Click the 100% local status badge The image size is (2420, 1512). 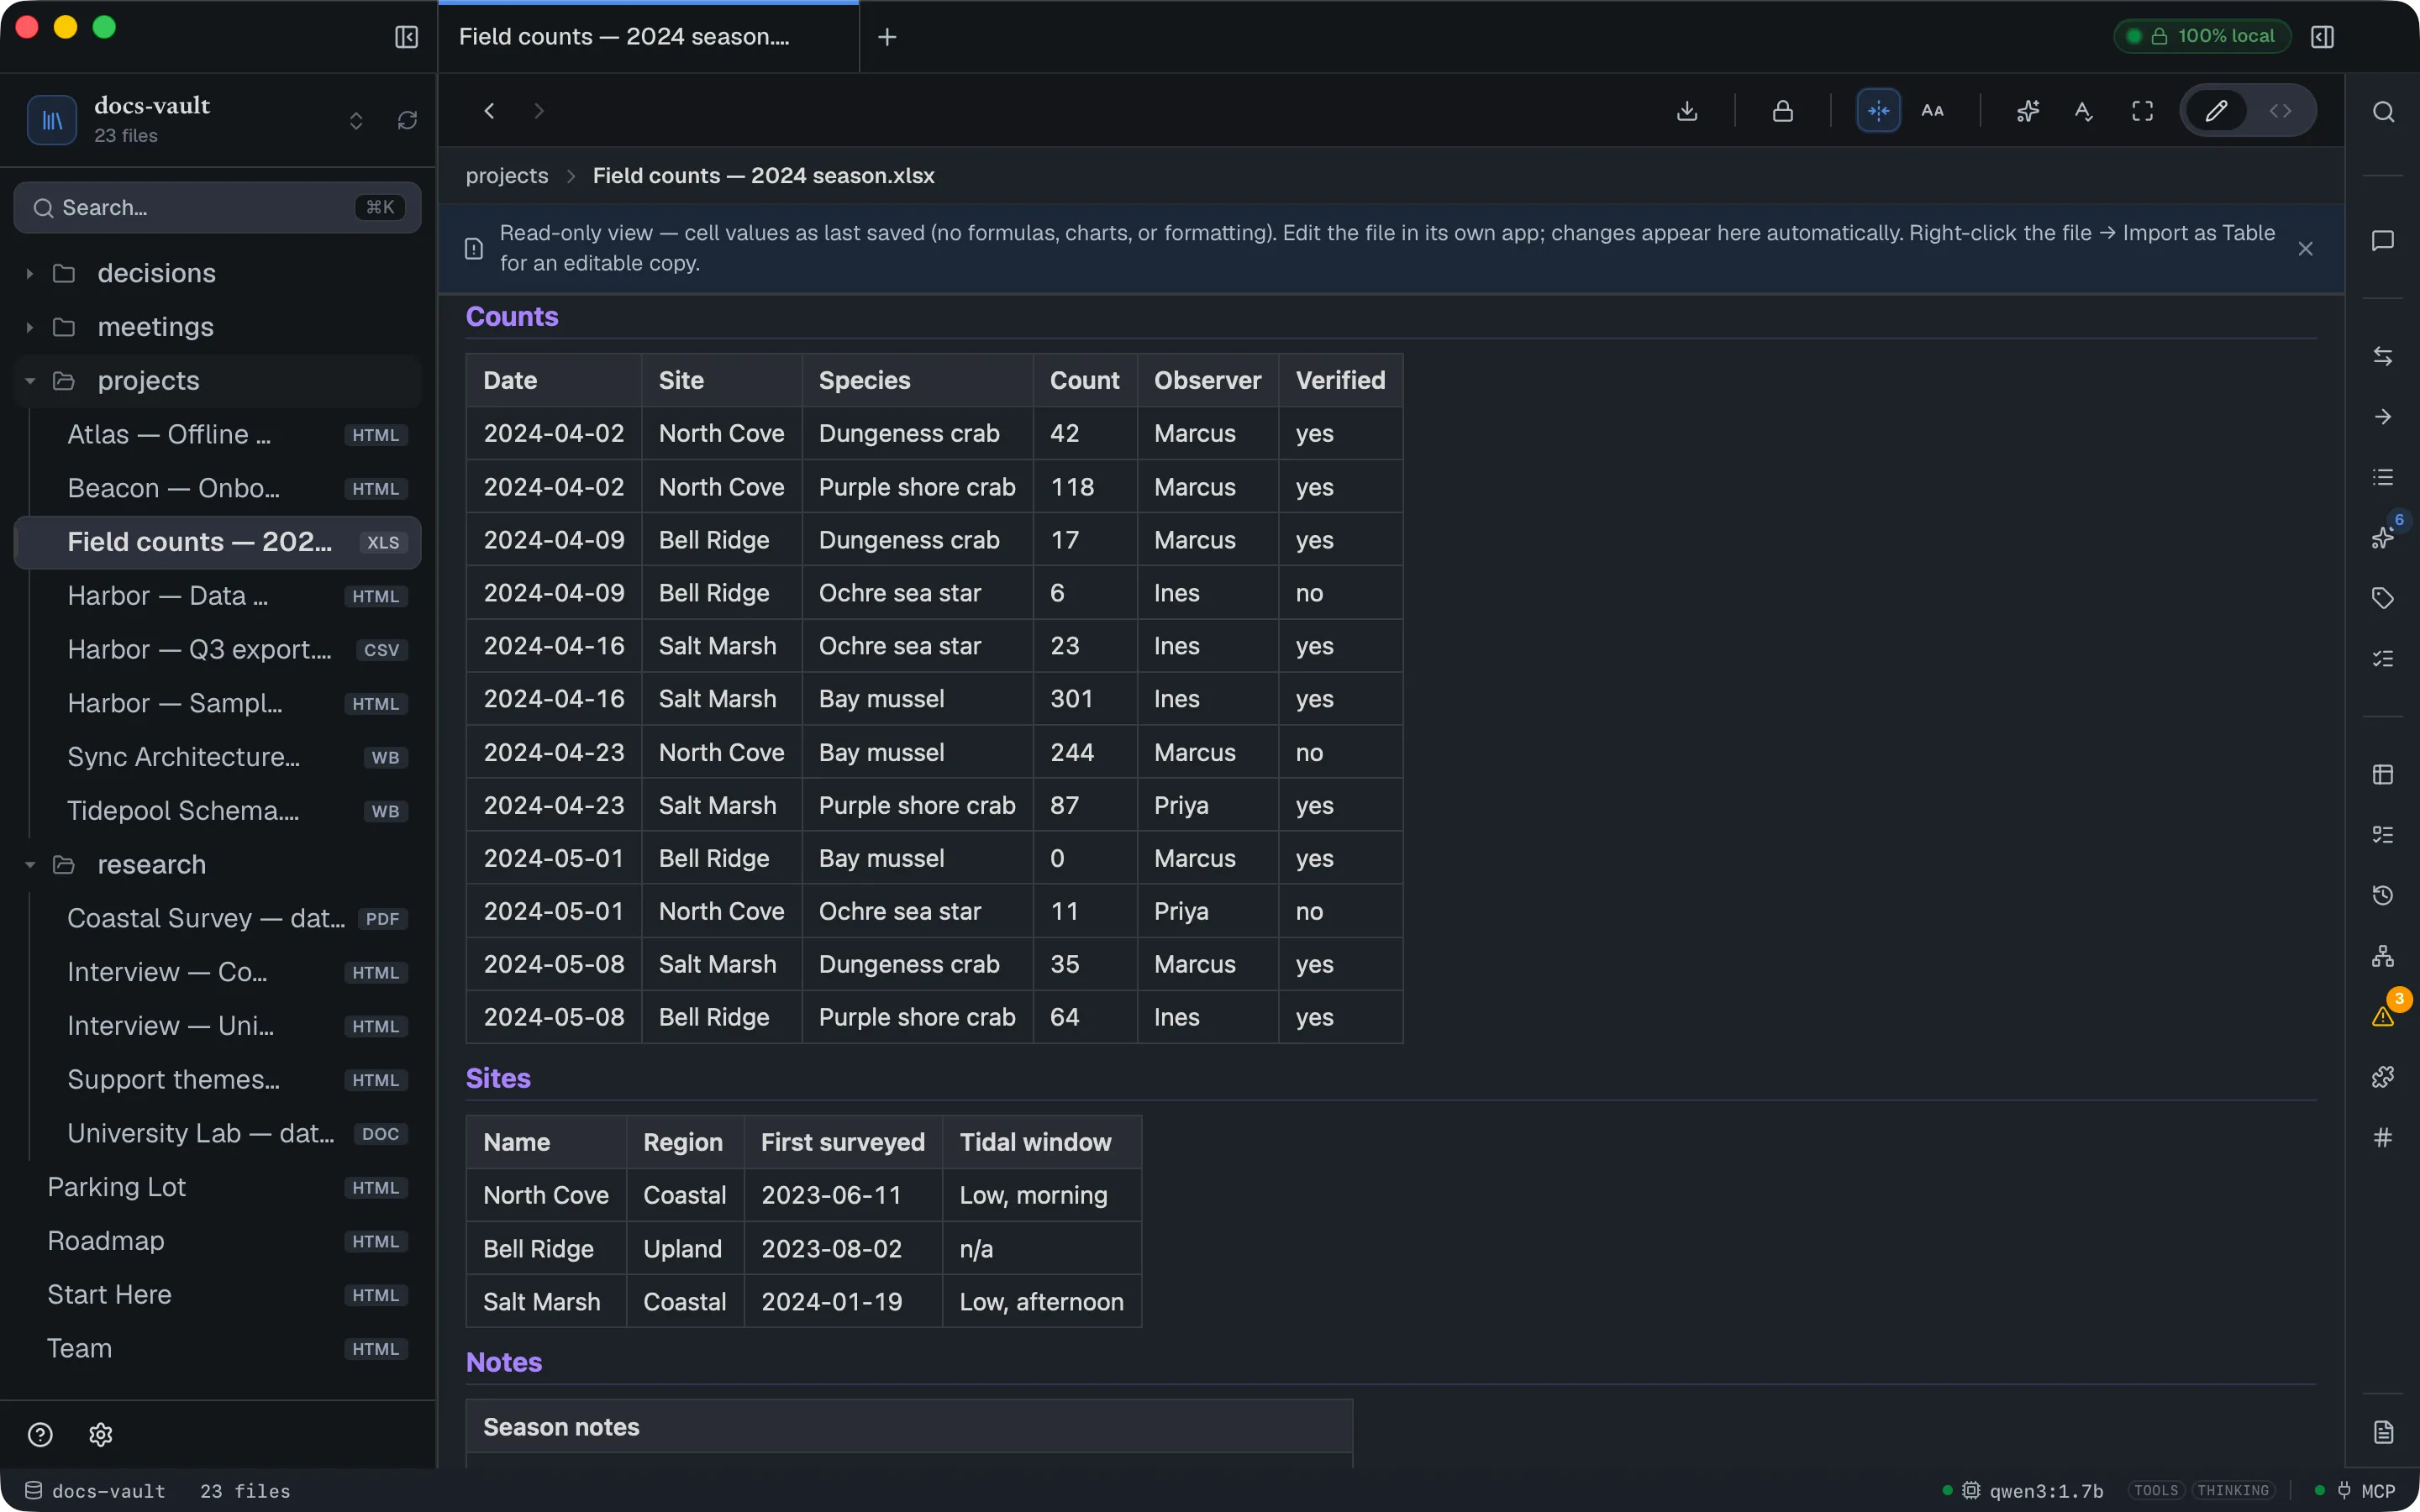pos(2202,36)
